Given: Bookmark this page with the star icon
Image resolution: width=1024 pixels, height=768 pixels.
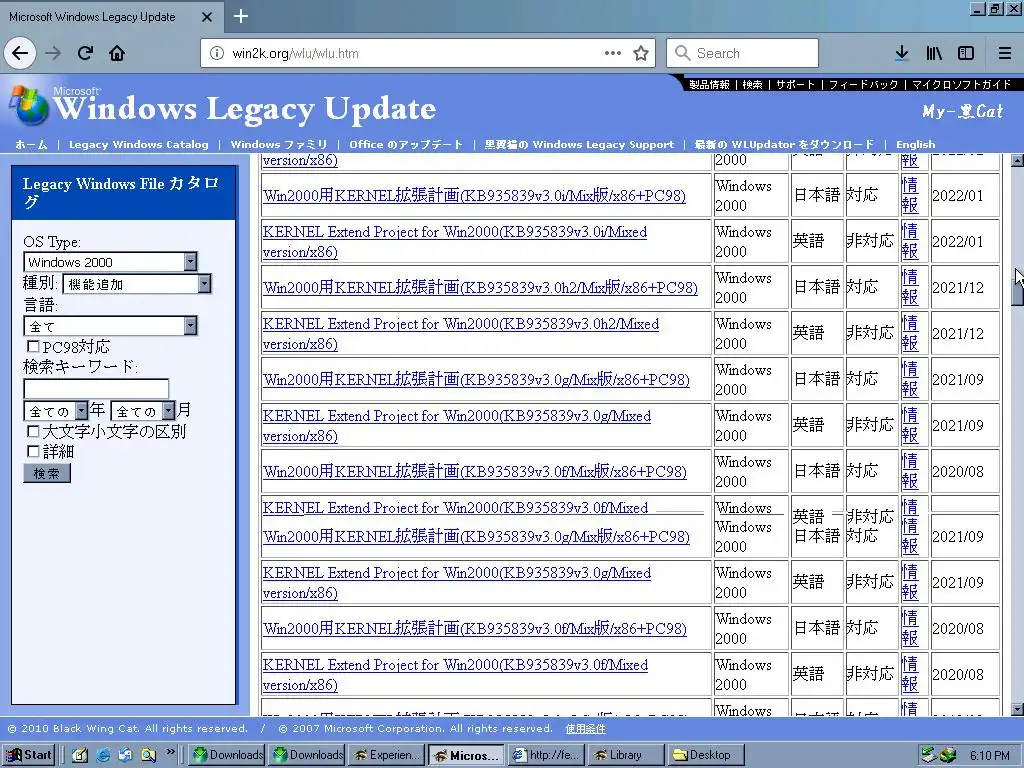Looking at the screenshot, I should [641, 53].
